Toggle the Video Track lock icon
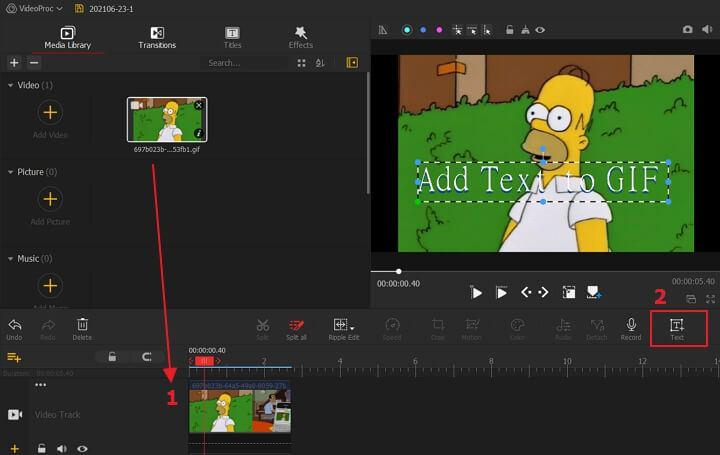 point(42,449)
